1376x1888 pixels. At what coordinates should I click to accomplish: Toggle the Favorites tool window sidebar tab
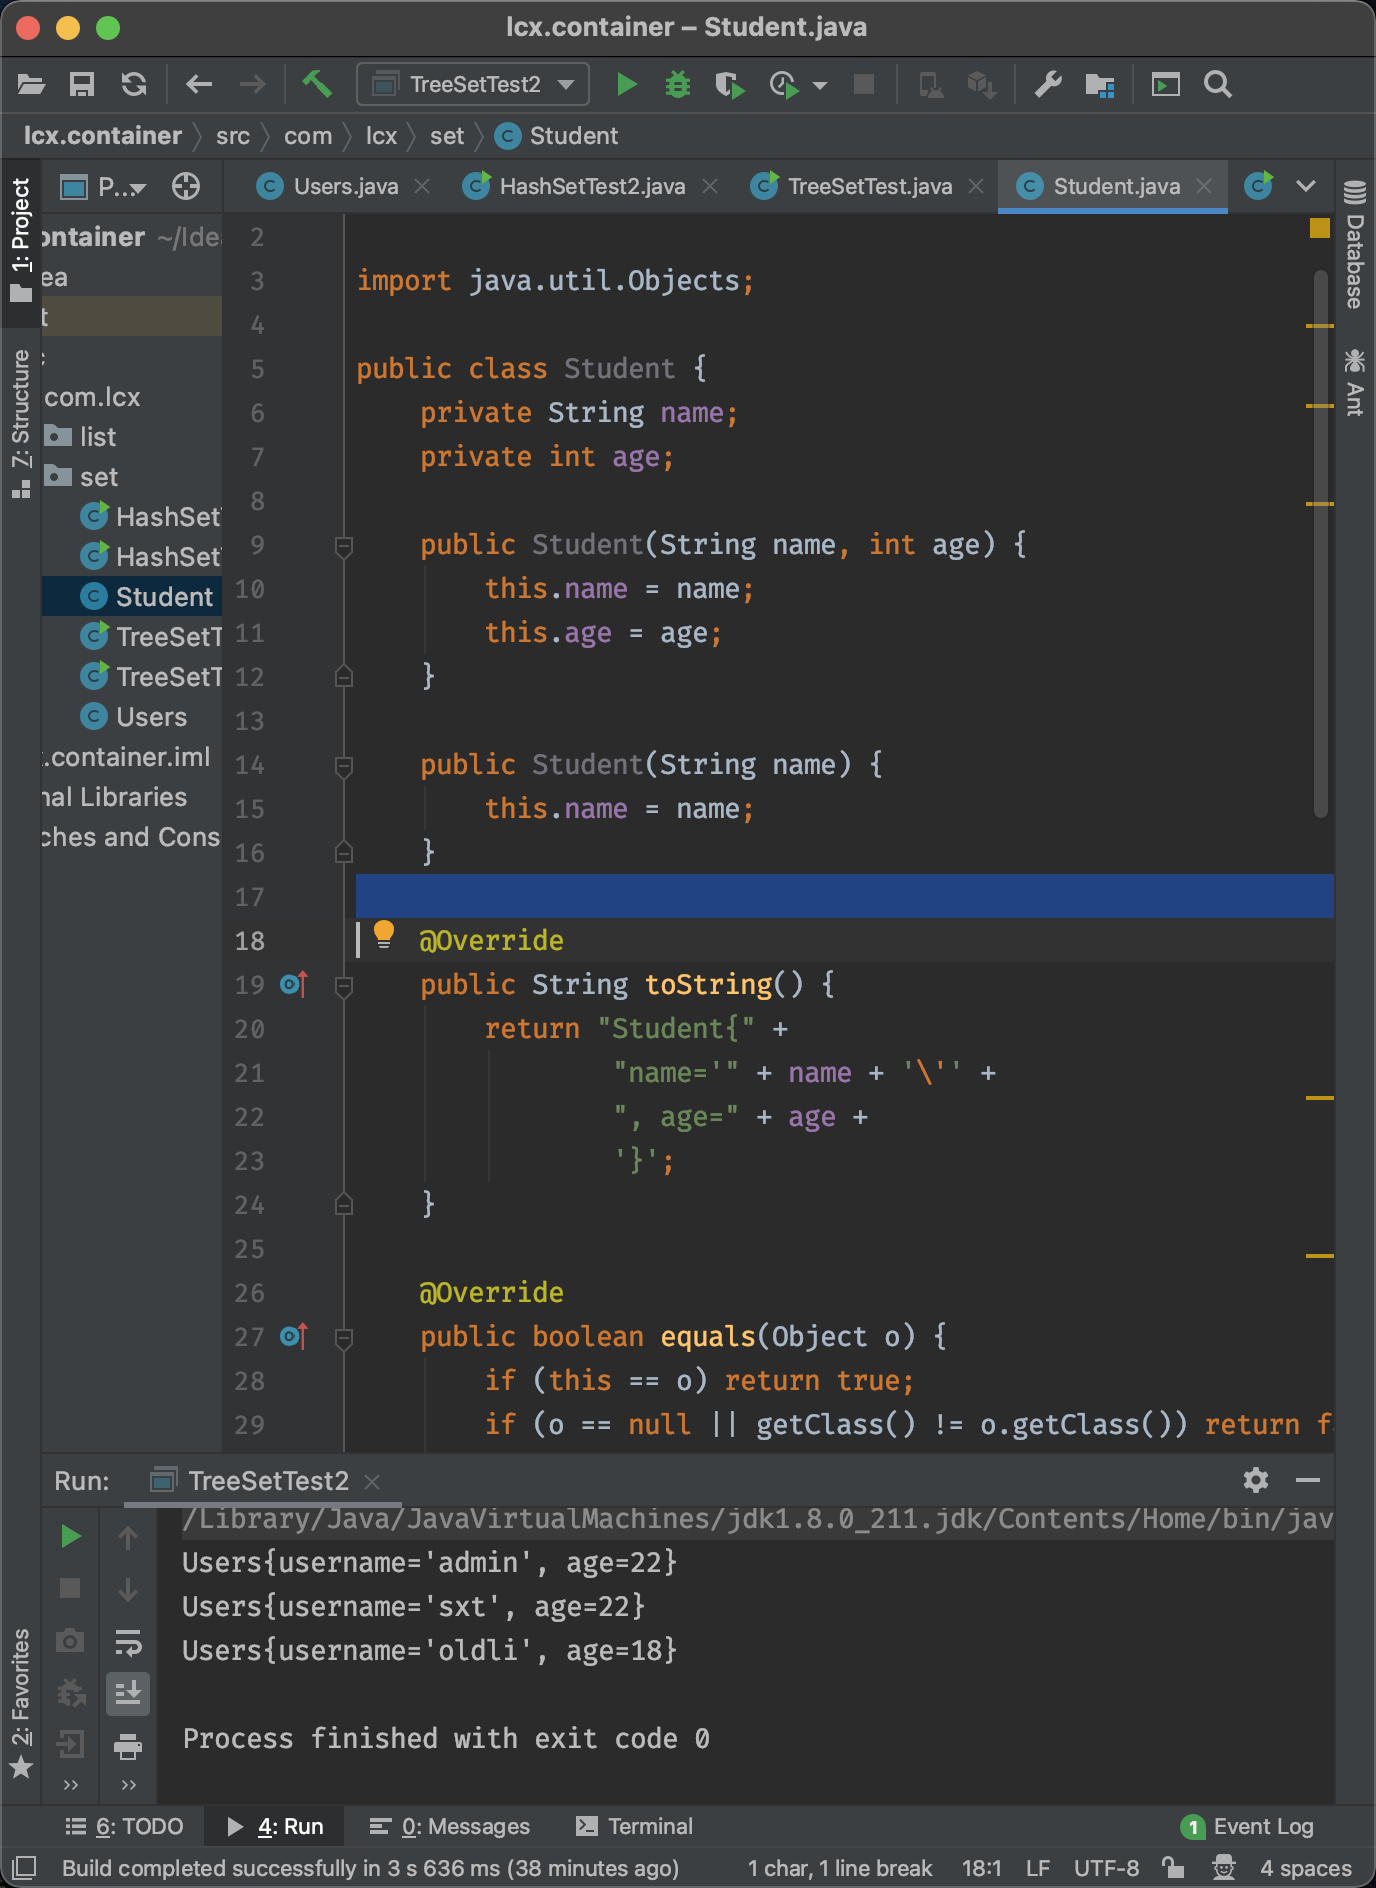(x=20, y=1704)
